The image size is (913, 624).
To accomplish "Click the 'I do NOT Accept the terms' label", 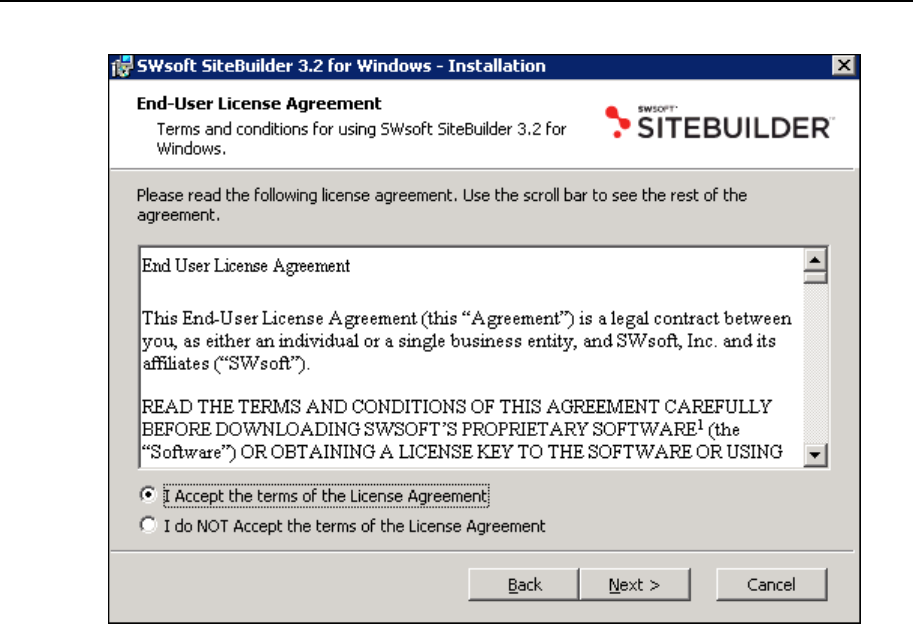I will [355, 526].
